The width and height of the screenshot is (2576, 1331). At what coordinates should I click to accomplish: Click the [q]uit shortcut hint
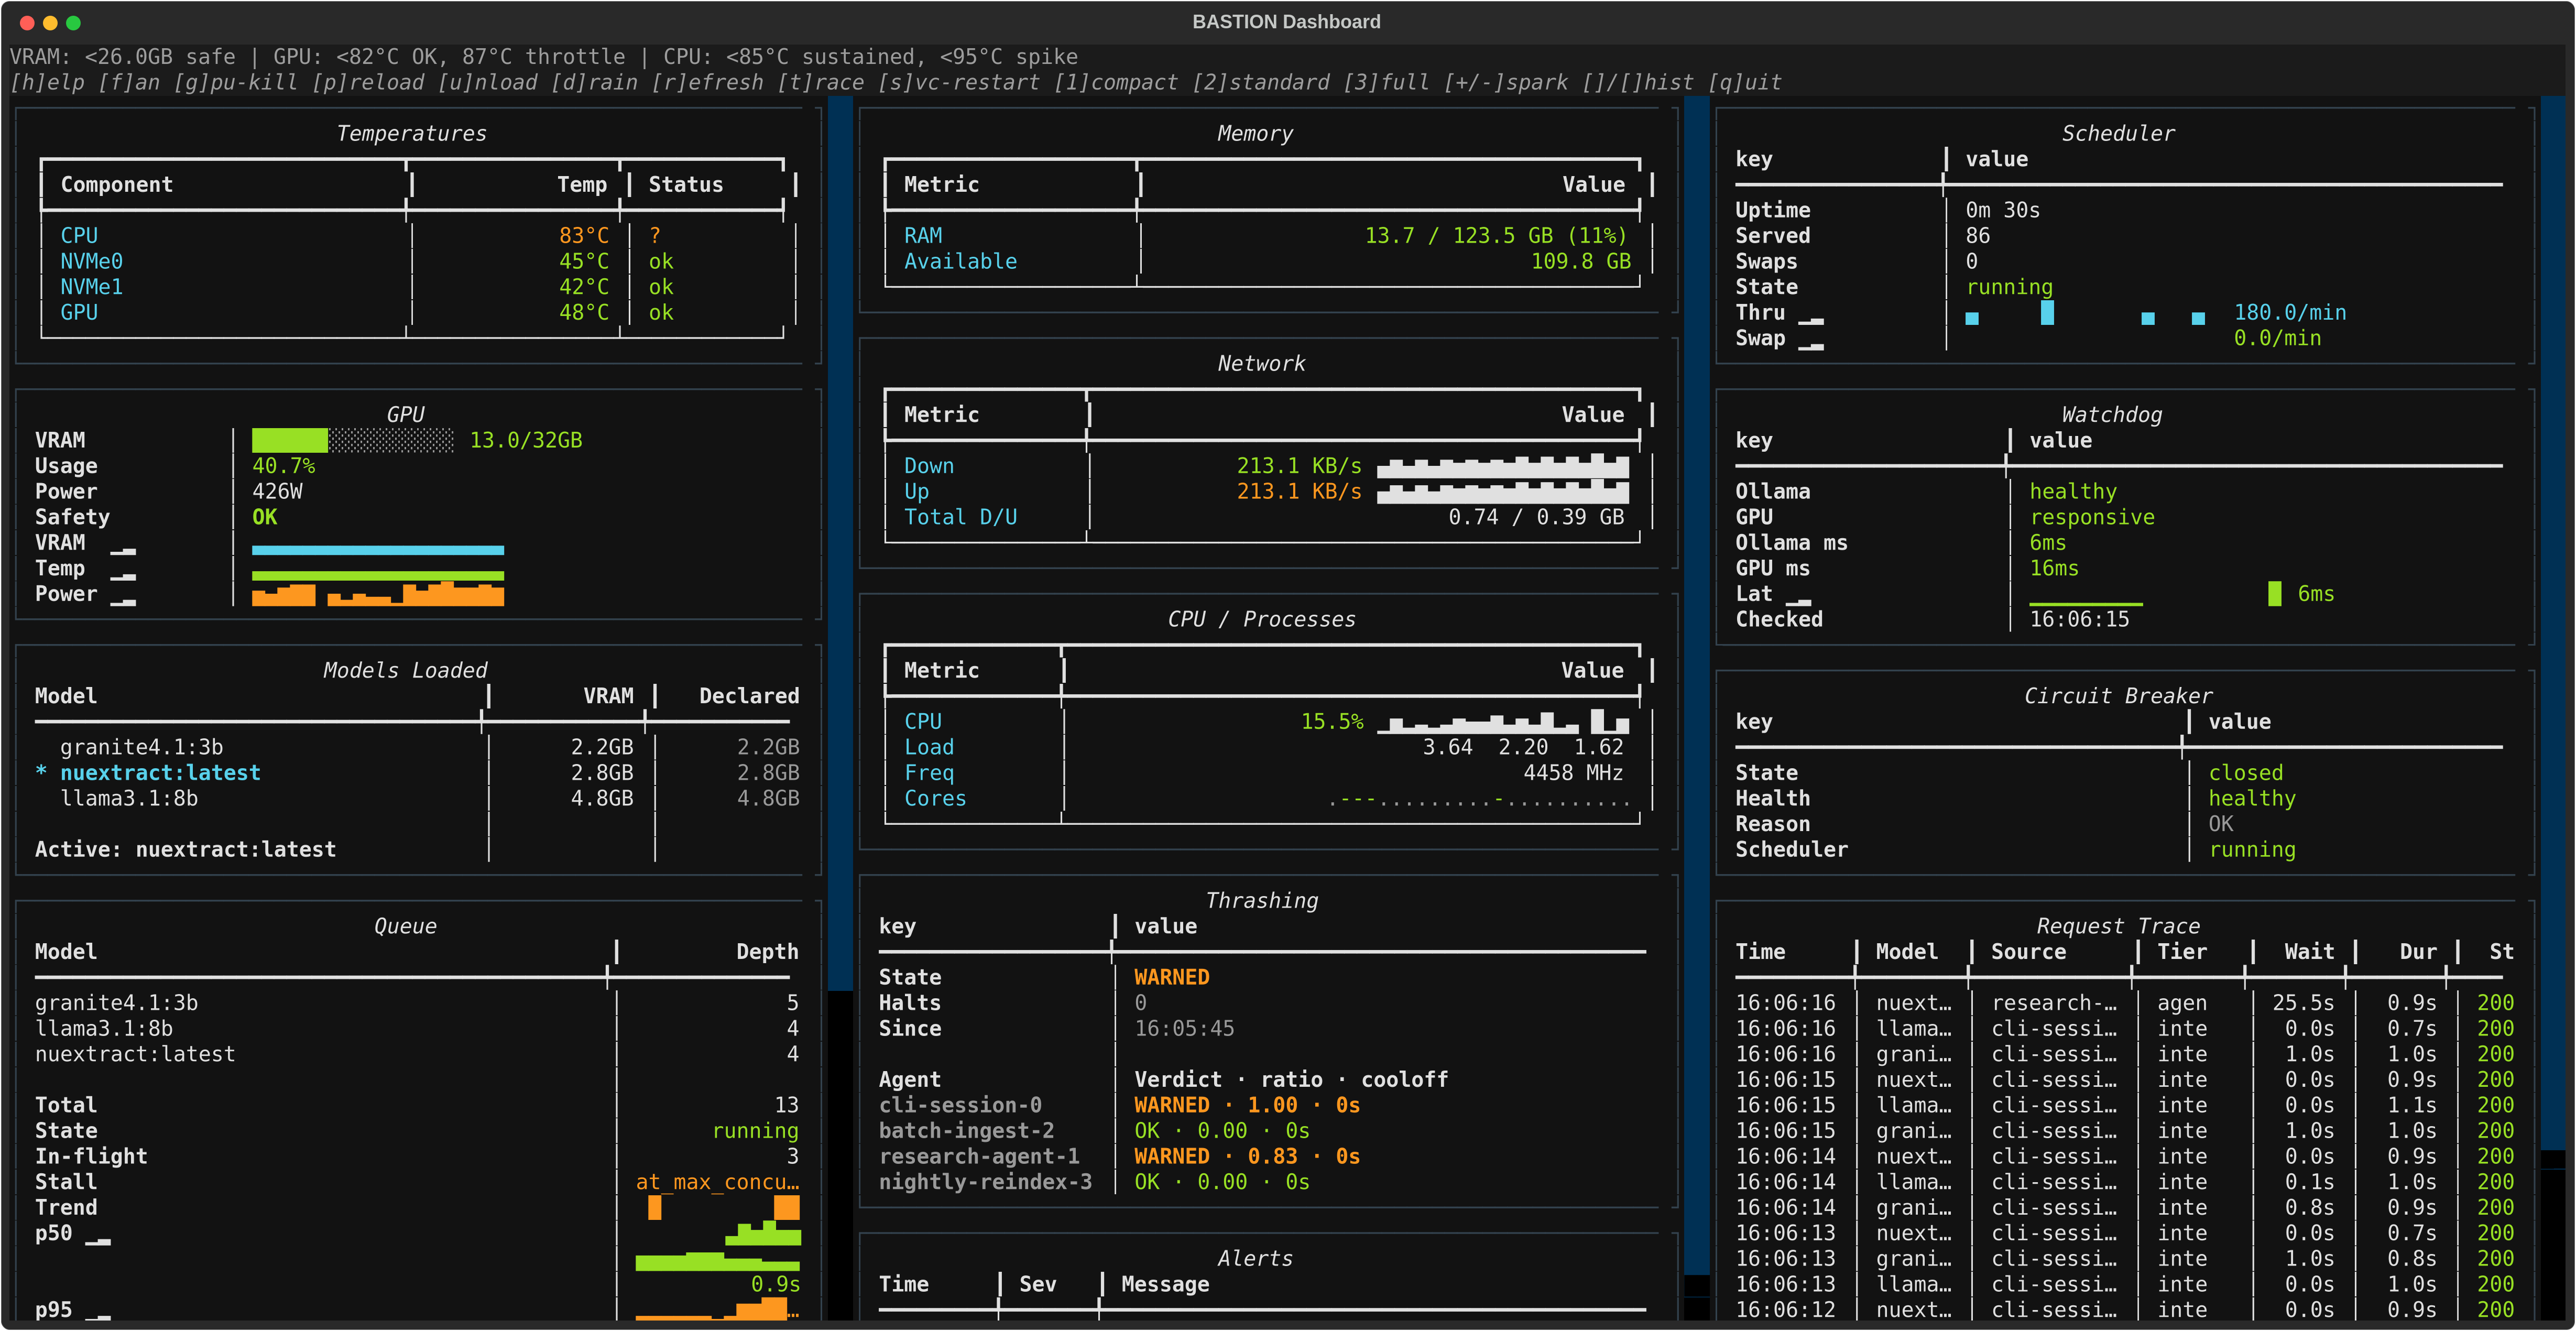[1744, 82]
